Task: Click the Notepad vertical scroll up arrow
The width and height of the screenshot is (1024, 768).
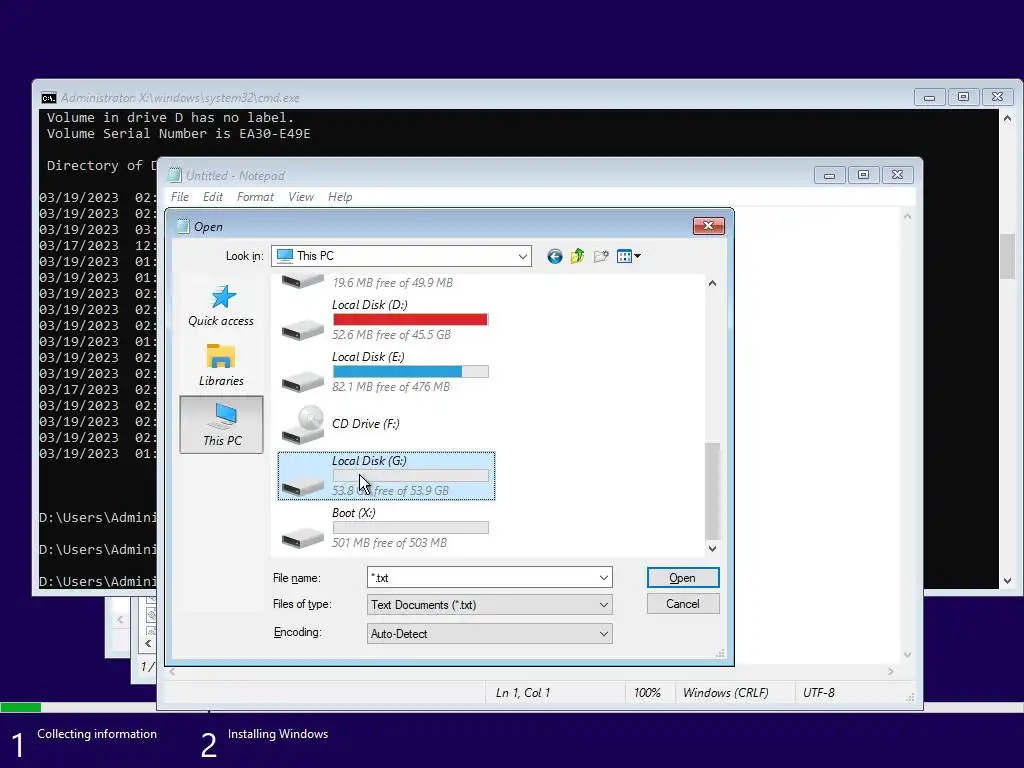Action: [x=907, y=216]
